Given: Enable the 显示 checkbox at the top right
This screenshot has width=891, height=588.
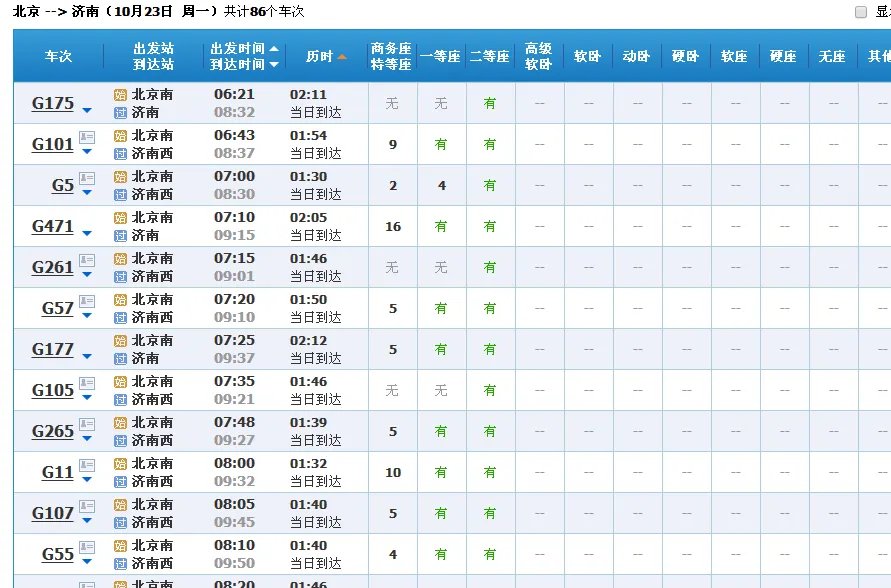Looking at the screenshot, I should pyautogui.click(x=861, y=12).
